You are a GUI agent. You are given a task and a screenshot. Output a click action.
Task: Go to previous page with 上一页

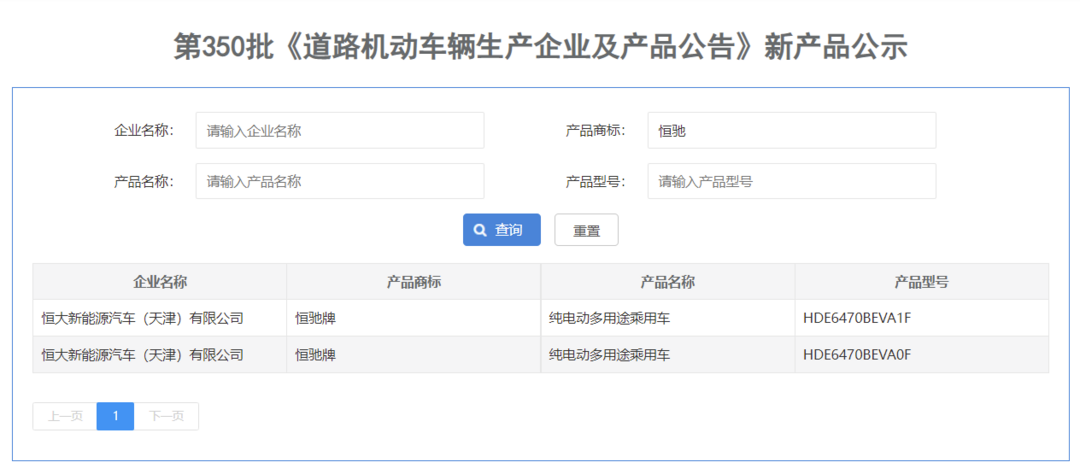click(x=65, y=416)
